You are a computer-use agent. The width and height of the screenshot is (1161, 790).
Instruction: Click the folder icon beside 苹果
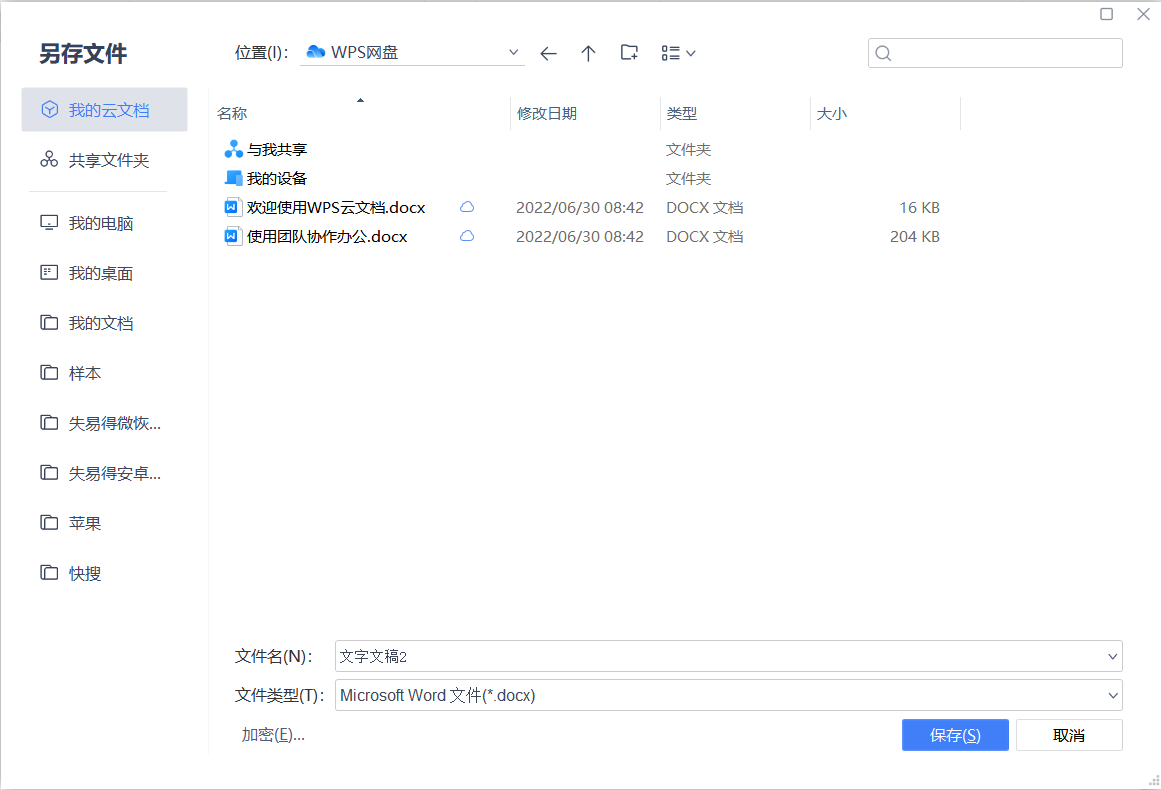click(49, 522)
